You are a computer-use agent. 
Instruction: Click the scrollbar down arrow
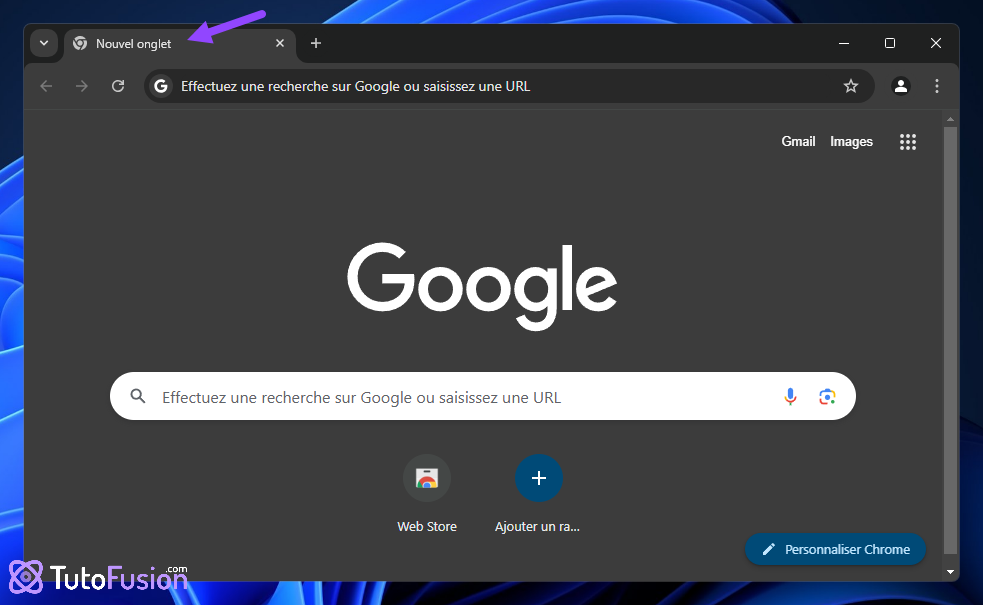[x=950, y=572]
